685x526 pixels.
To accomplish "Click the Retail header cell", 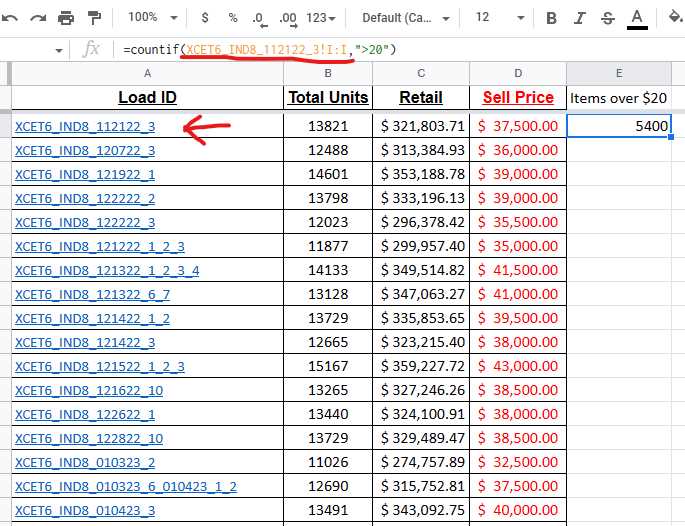I will 421,97.
